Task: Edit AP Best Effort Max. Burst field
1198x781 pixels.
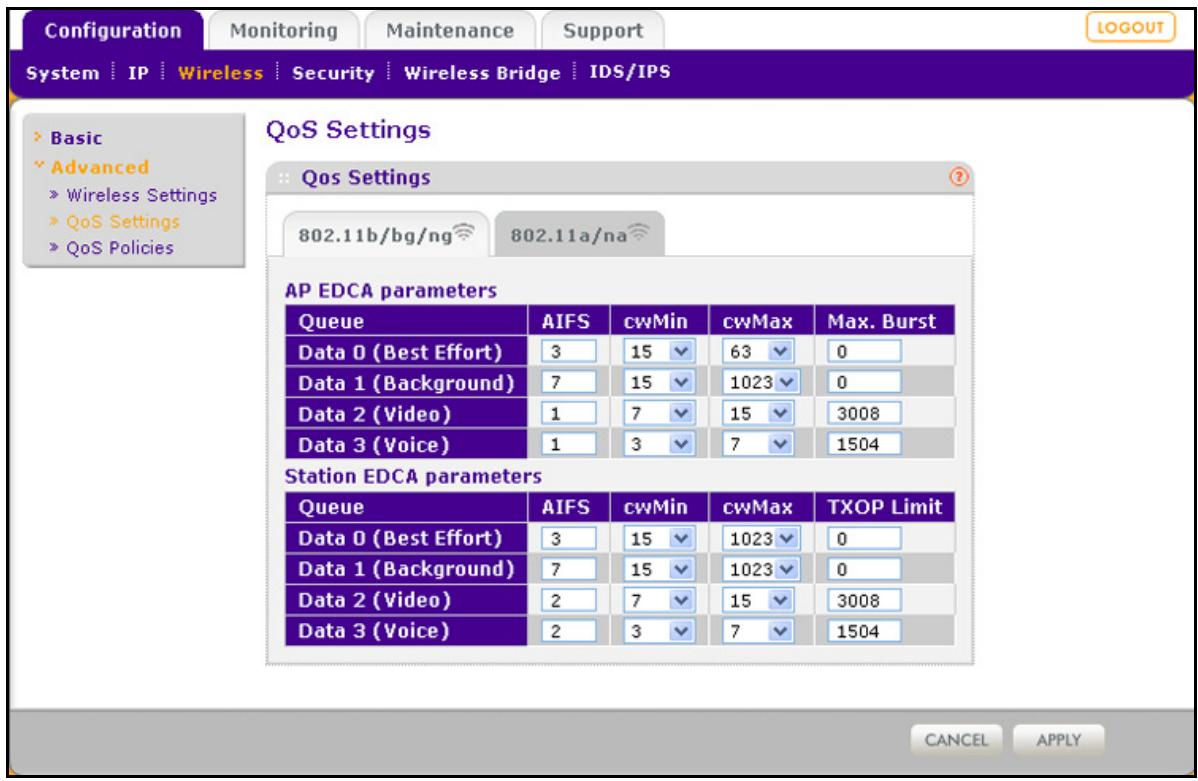Action: 864,352
